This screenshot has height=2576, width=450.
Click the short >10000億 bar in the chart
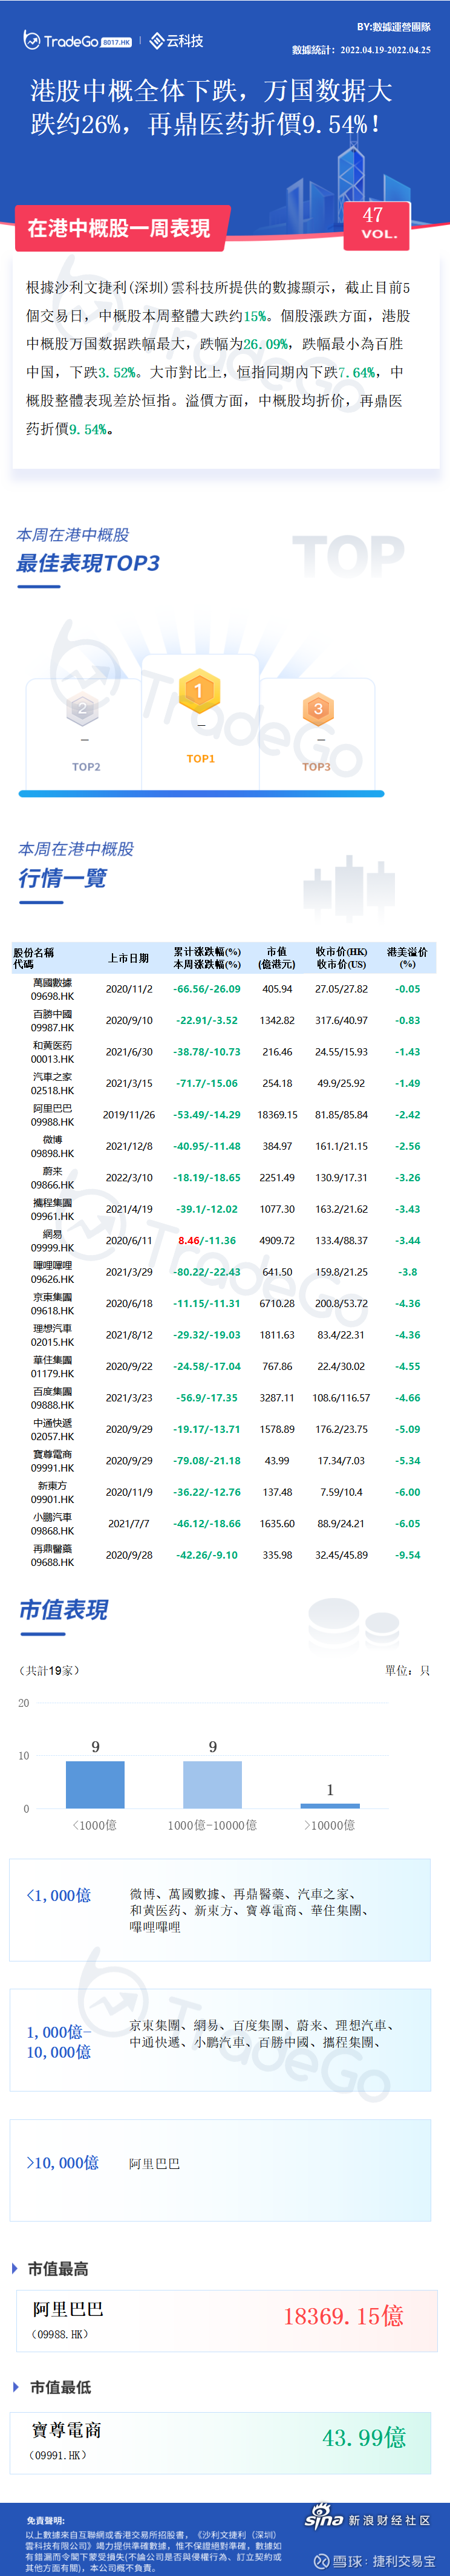point(330,1805)
